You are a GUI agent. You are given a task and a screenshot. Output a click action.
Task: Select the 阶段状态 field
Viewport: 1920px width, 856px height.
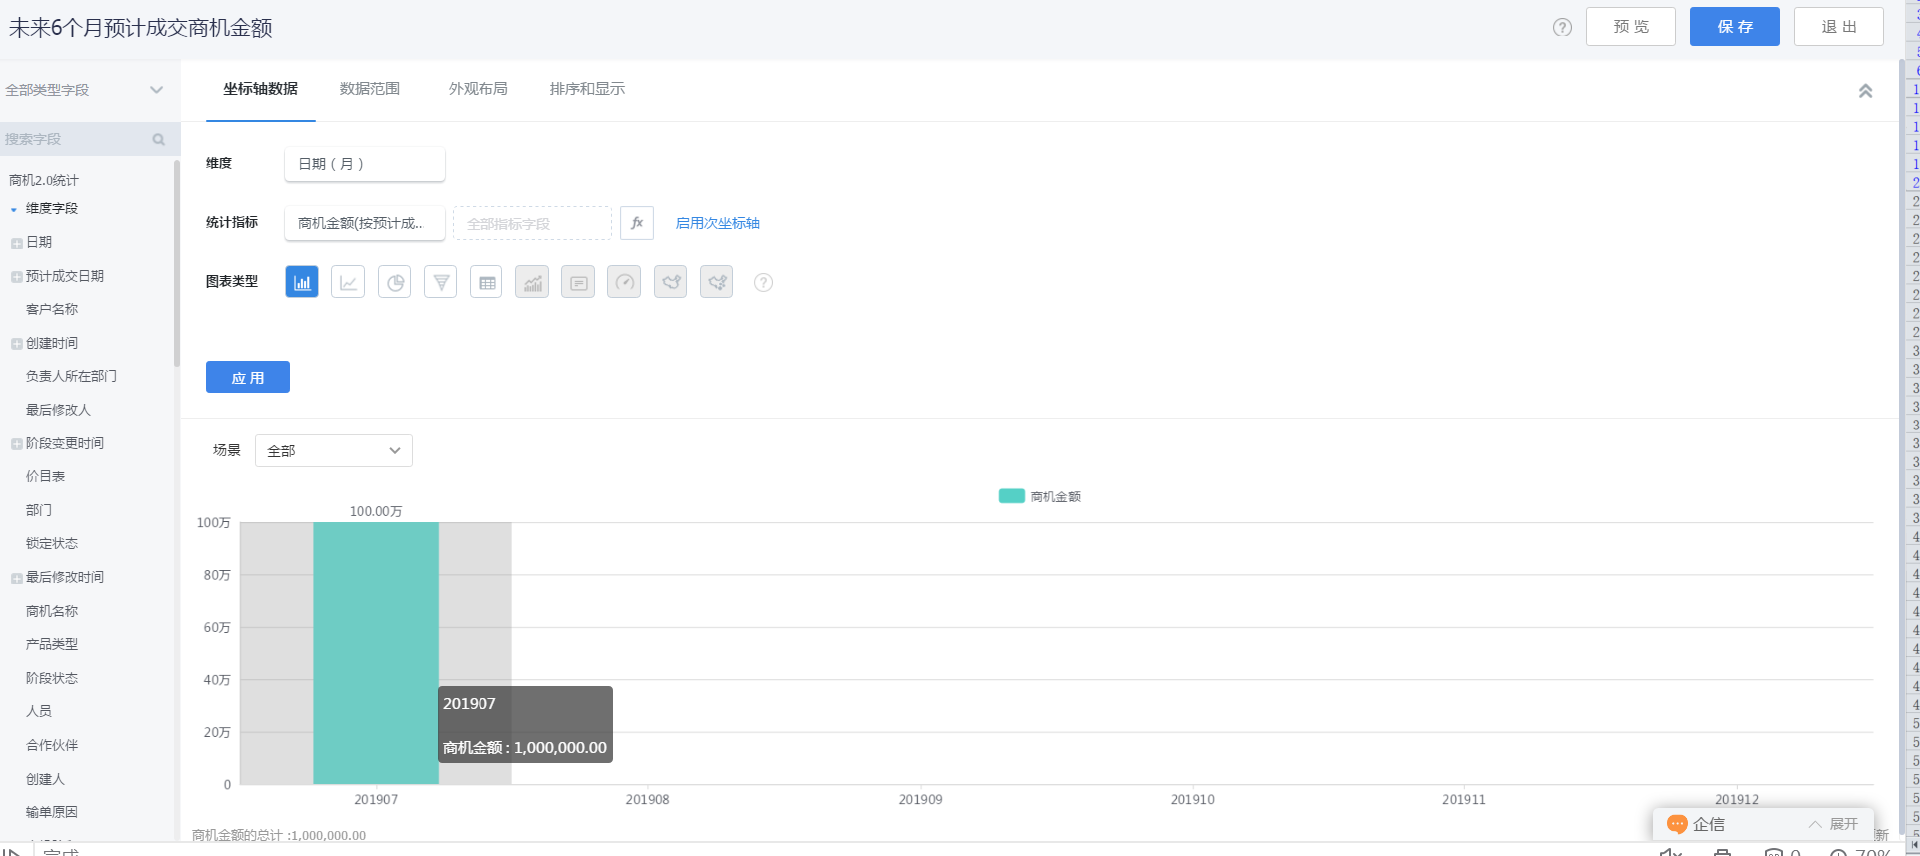click(52, 678)
